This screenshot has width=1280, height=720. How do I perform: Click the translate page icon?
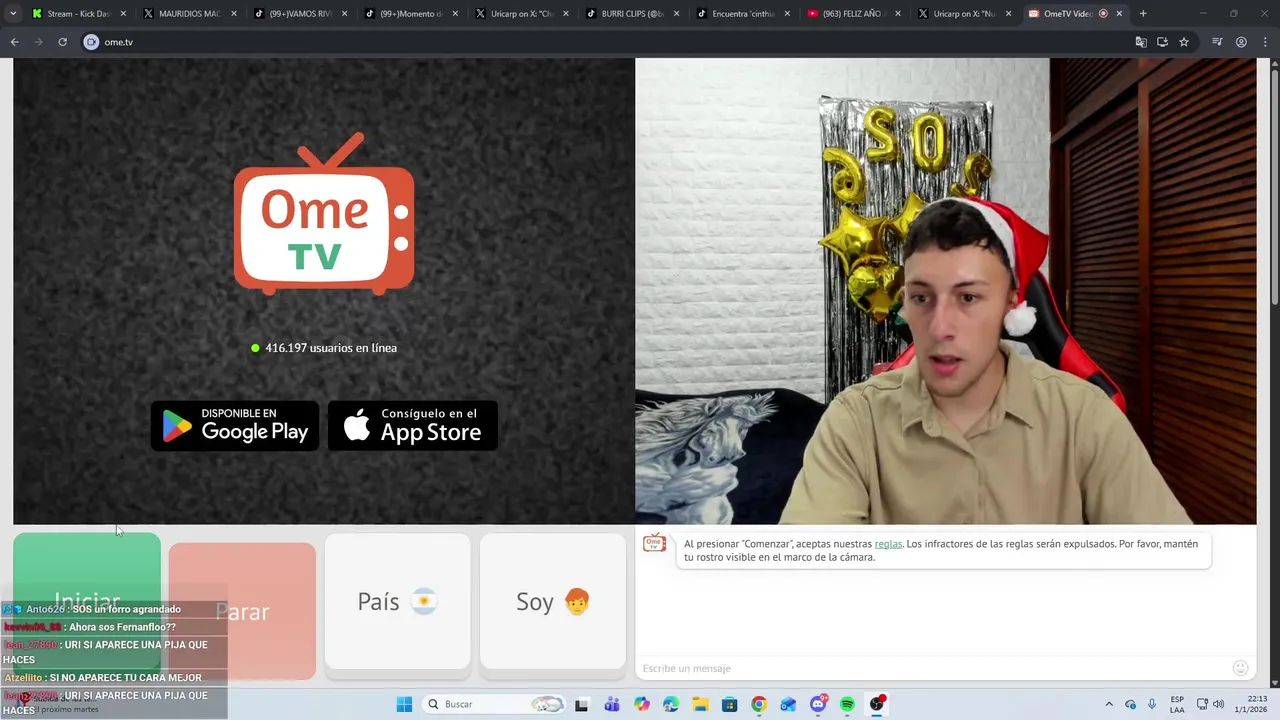coord(1141,42)
